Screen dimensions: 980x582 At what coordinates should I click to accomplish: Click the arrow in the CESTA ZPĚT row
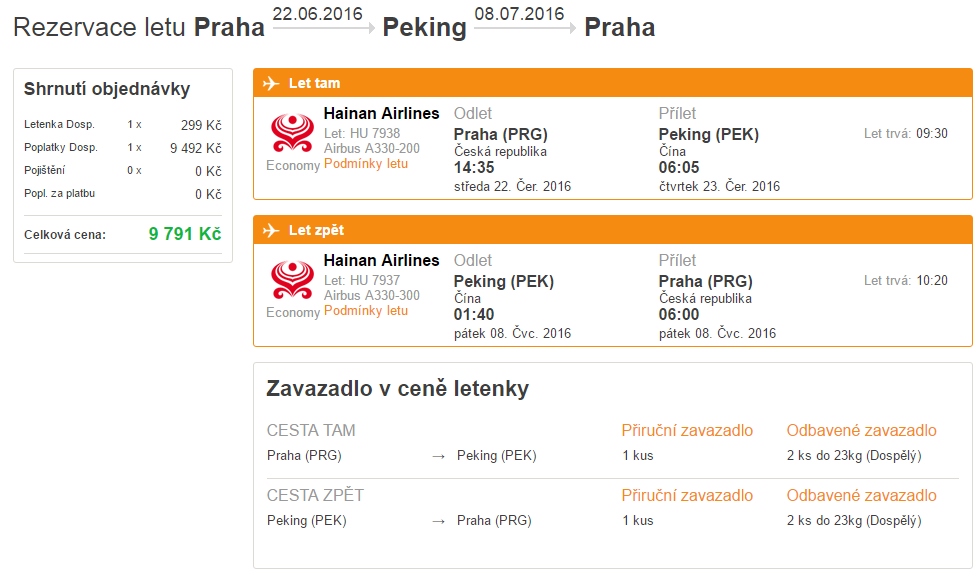439,521
